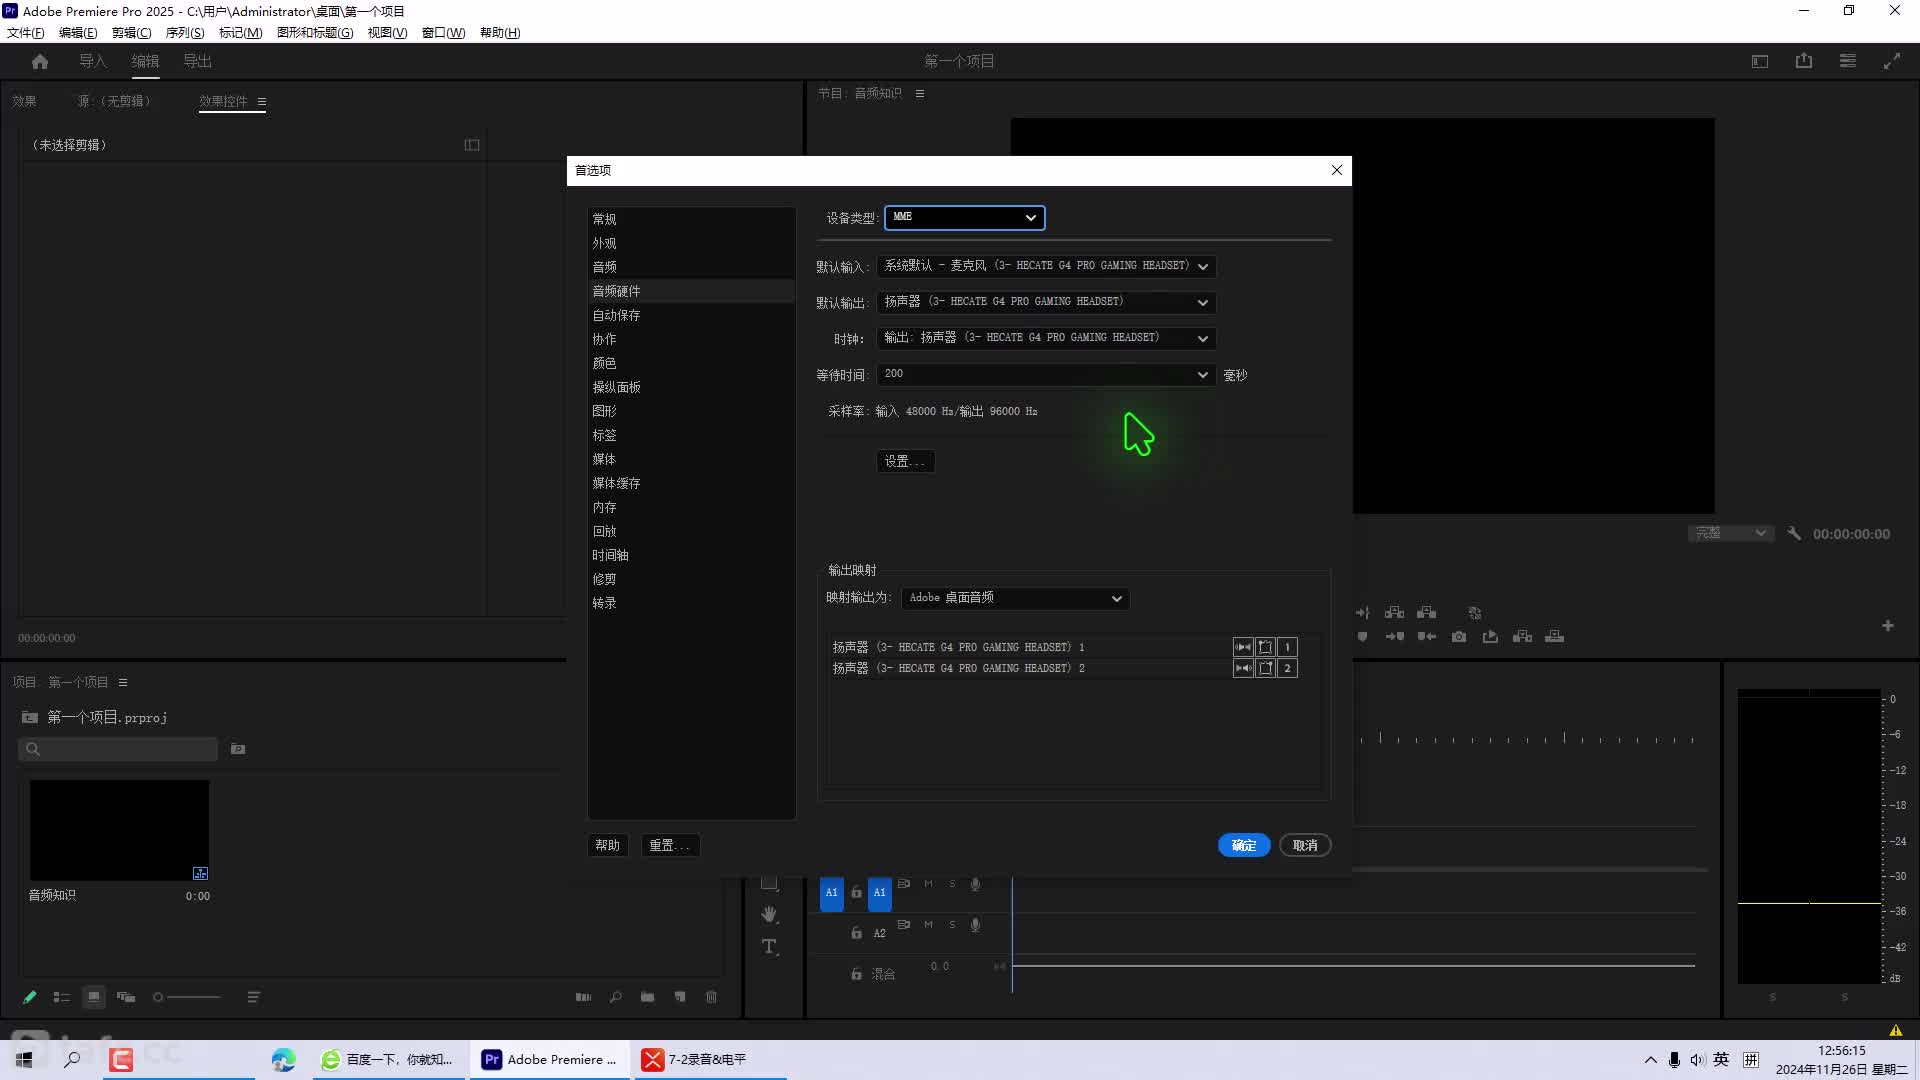Image resolution: width=1920 pixels, height=1080 pixels.
Task: Switch project panel to list view
Action: pyautogui.click(x=62, y=997)
